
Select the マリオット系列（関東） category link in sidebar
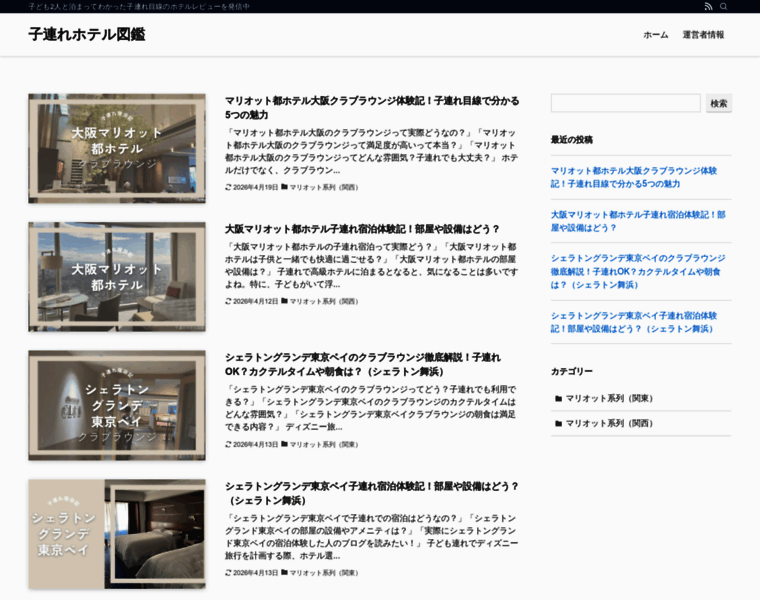pos(609,398)
